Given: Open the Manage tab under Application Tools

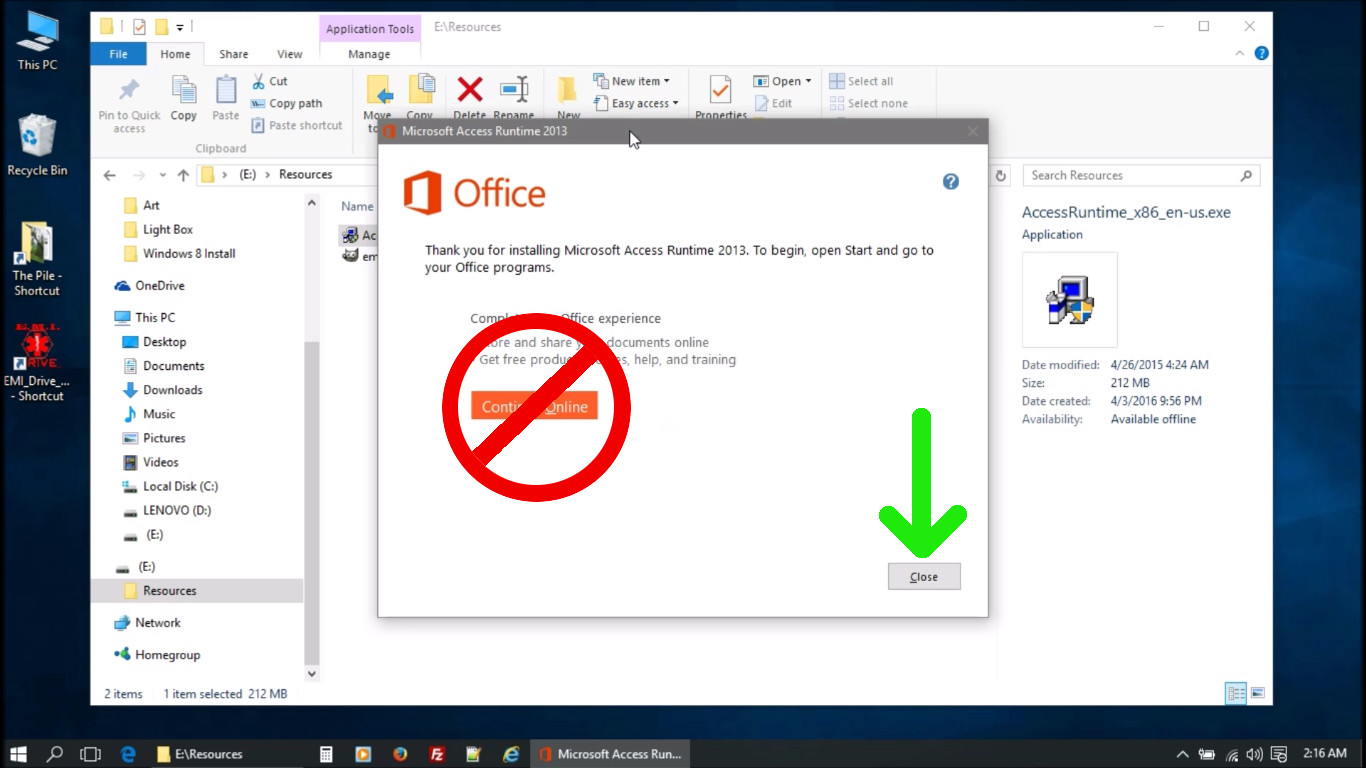Looking at the screenshot, I should click(x=369, y=54).
